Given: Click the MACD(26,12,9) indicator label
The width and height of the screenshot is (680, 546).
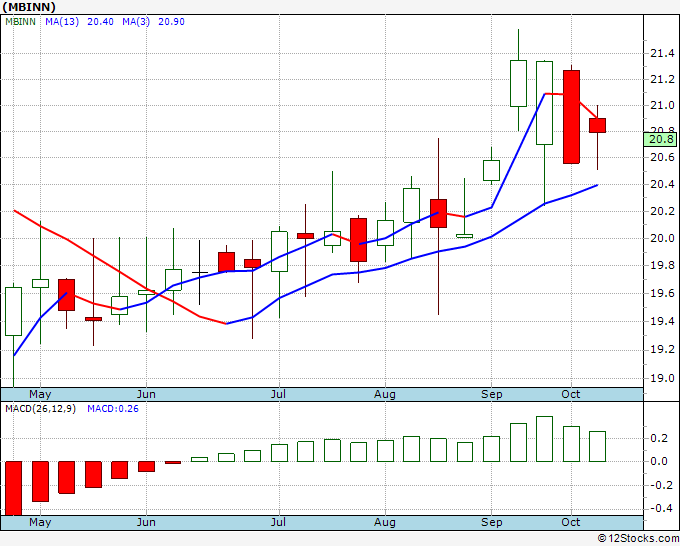Looking at the screenshot, I should 40,409.
